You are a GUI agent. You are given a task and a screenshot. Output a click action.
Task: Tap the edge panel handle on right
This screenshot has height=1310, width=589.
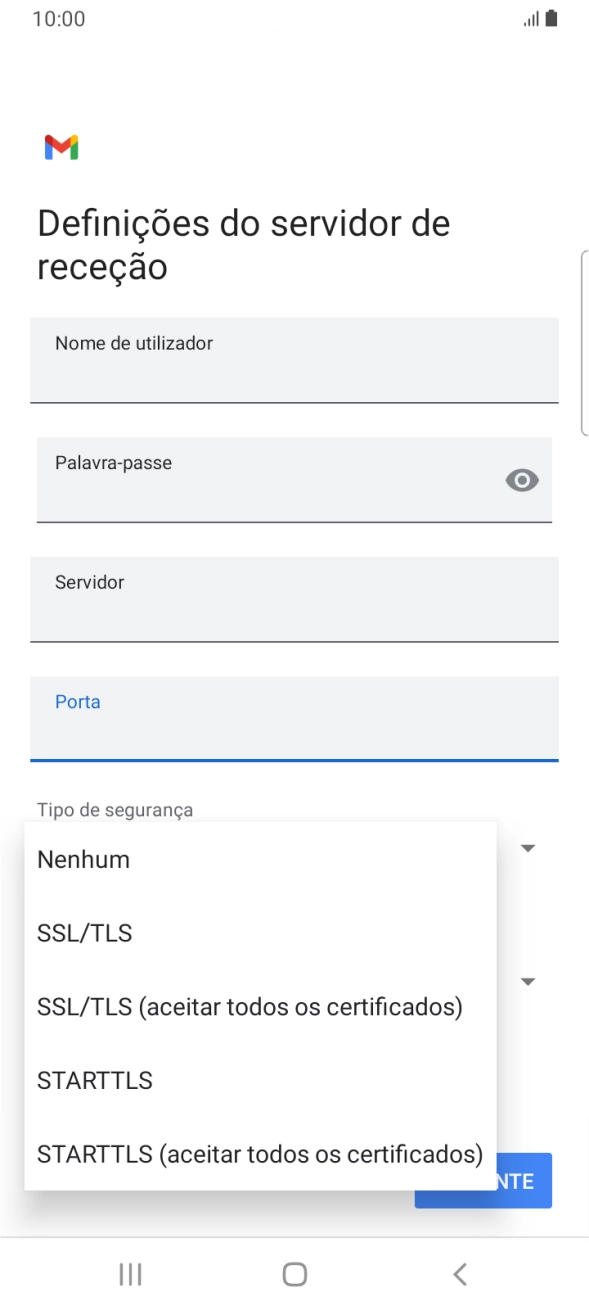coord(584,343)
